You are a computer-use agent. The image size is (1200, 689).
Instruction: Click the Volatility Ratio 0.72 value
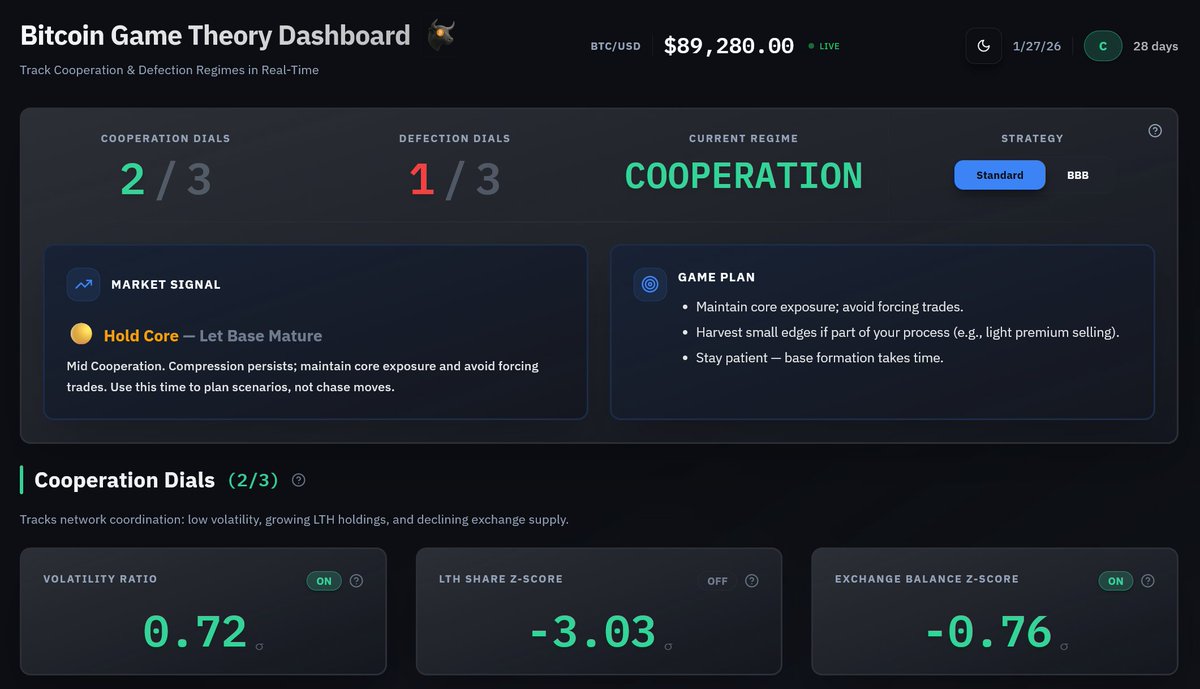click(195, 632)
